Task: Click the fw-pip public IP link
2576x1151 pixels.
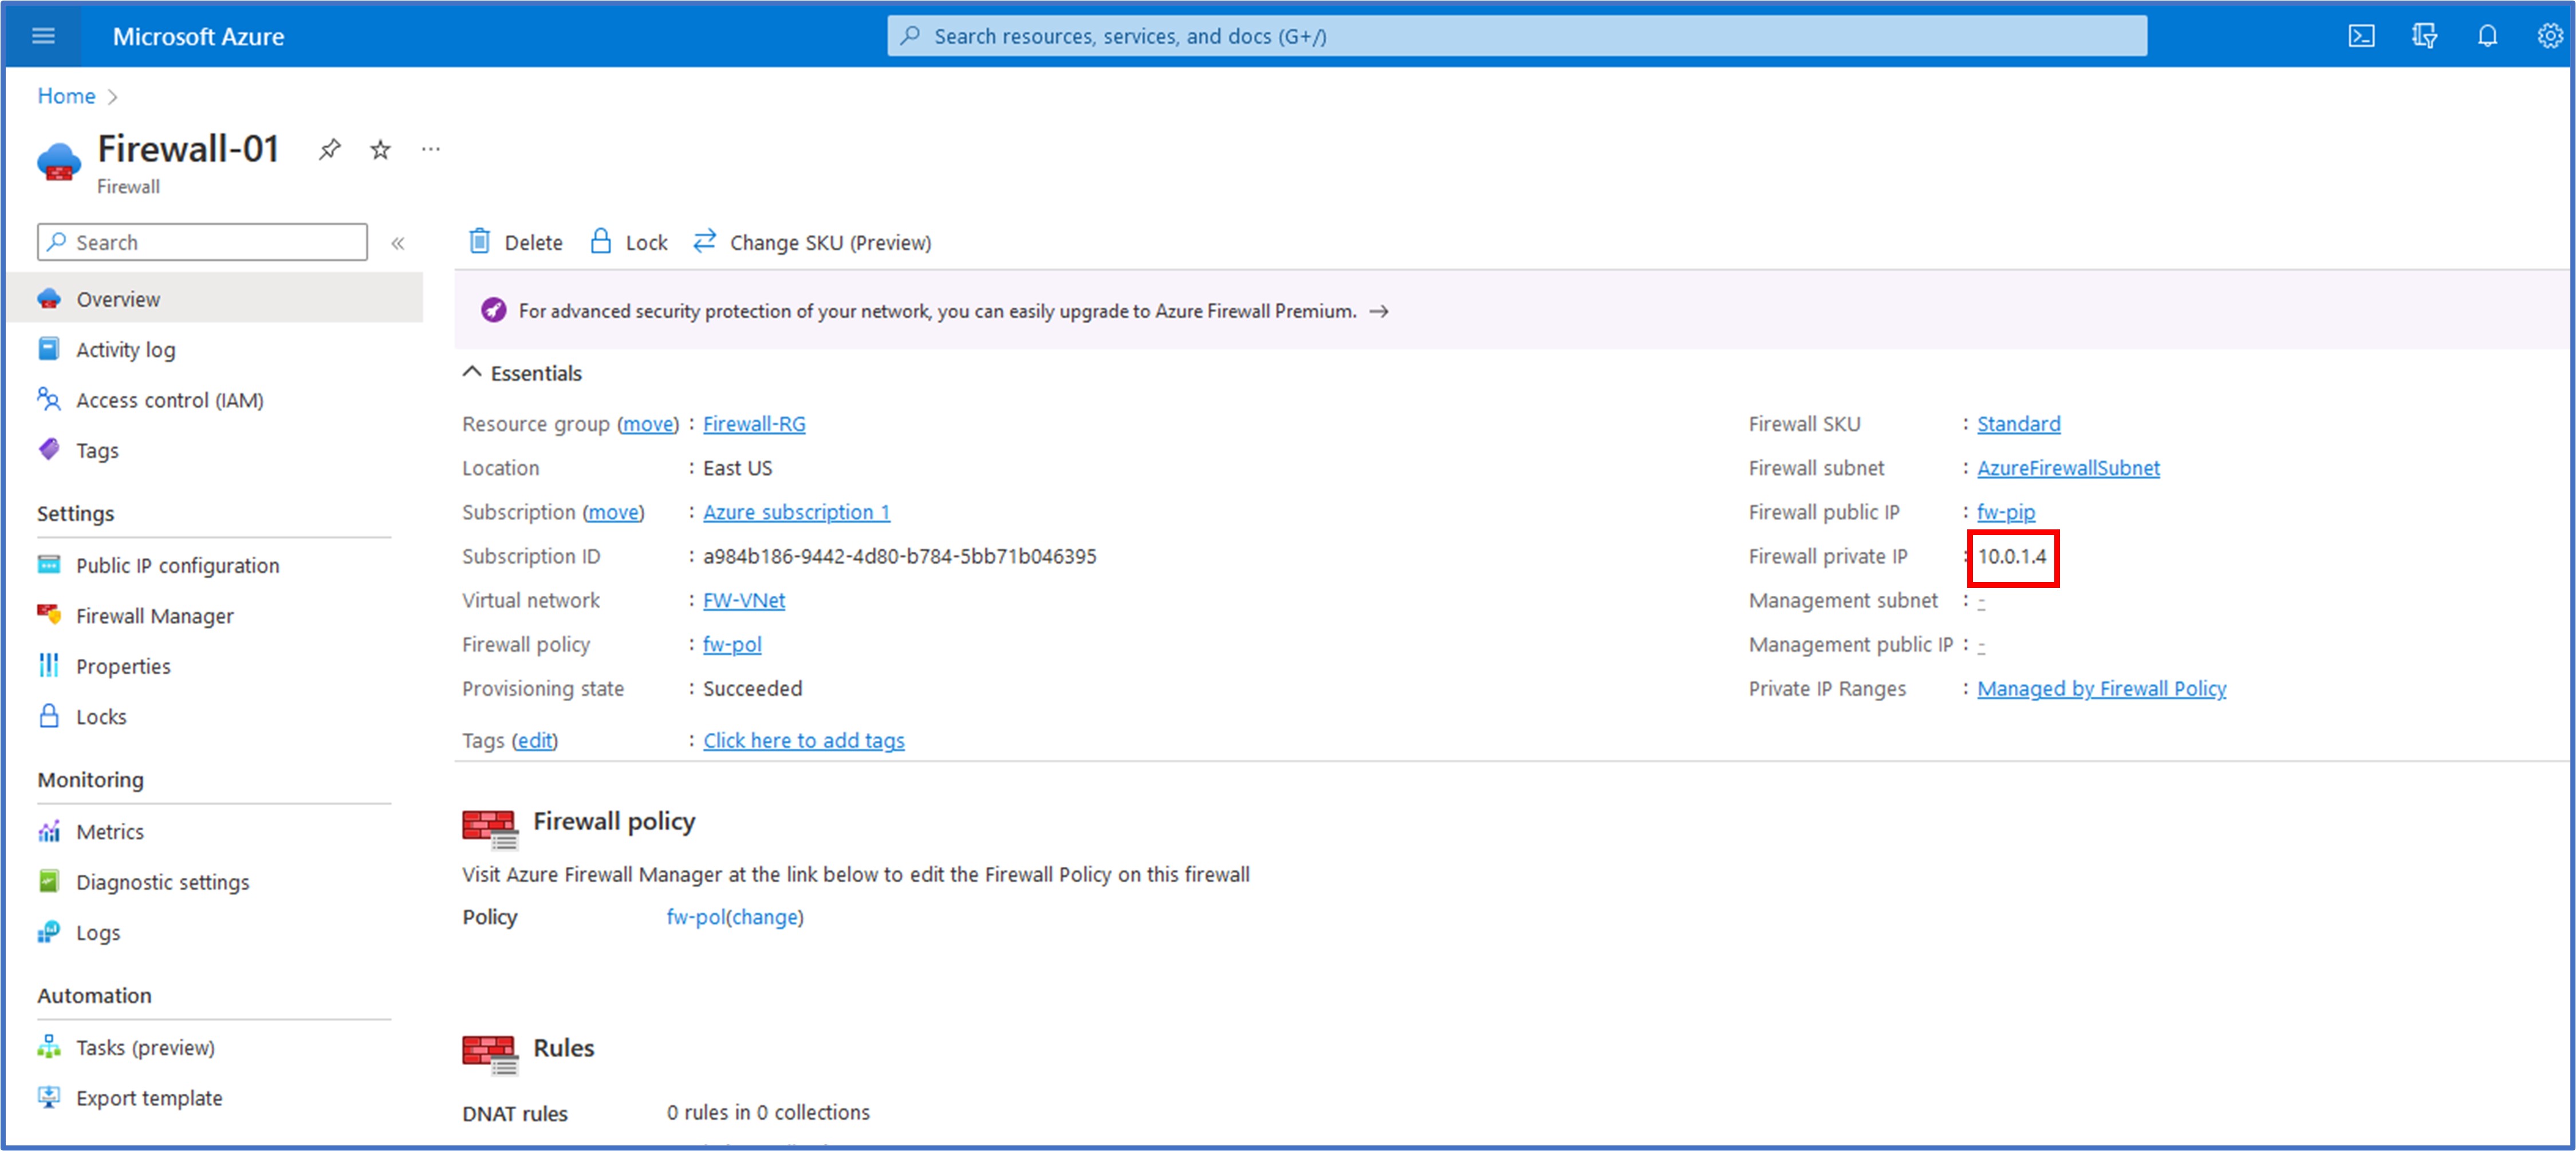Action: [2005, 511]
